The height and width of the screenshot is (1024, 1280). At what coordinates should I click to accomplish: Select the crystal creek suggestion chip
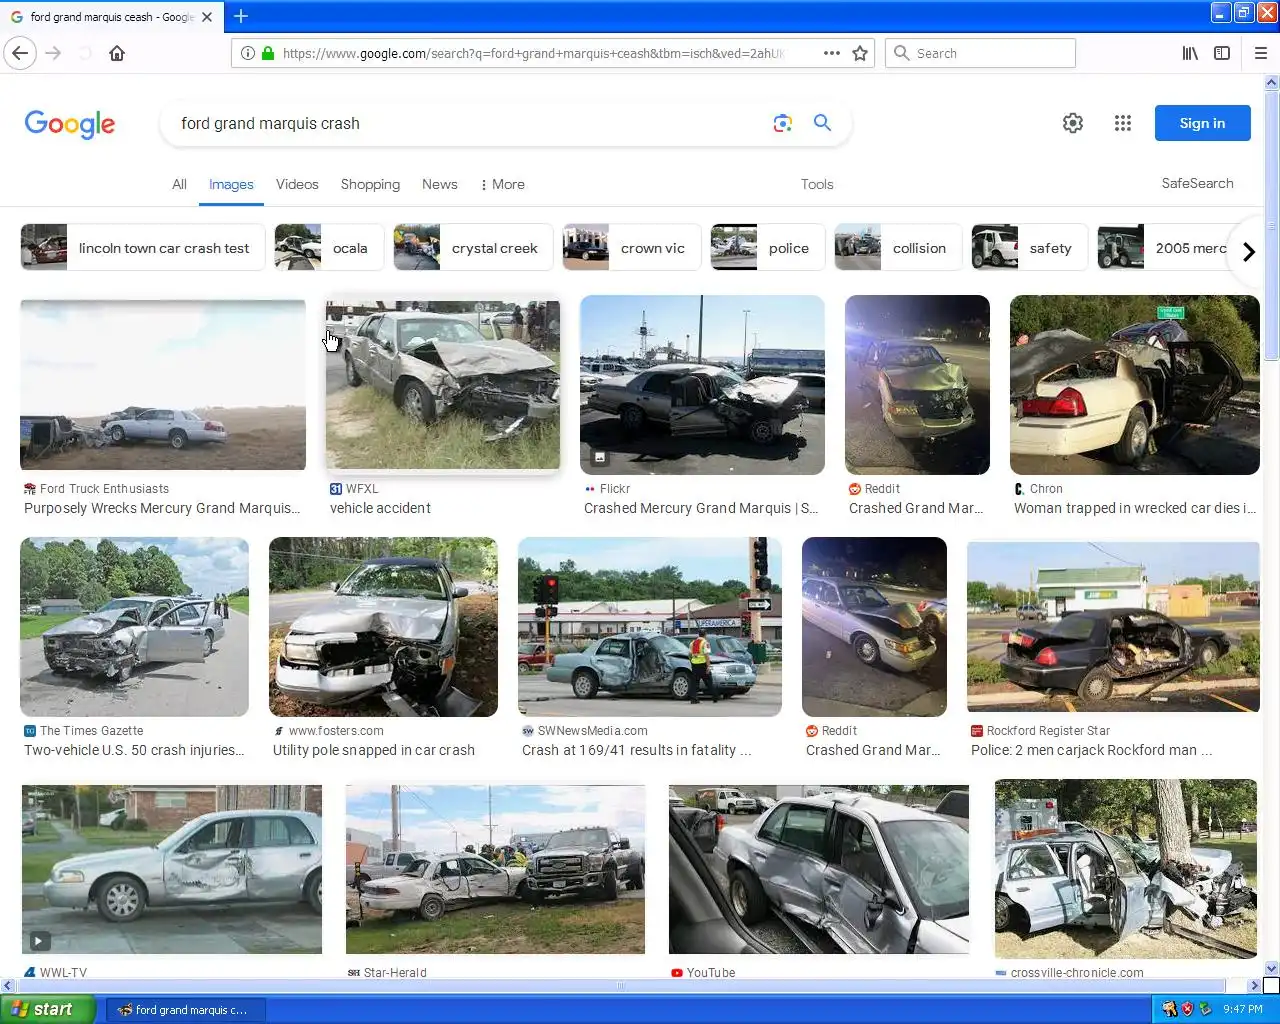tap(473, 248)
